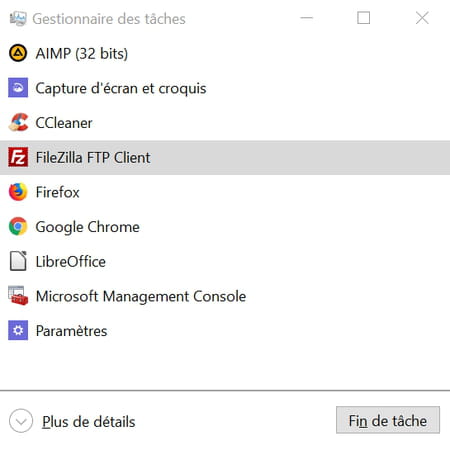450x450 pixels.
Task: Click the Paramètres gear icon
Action: coord(18,330)
